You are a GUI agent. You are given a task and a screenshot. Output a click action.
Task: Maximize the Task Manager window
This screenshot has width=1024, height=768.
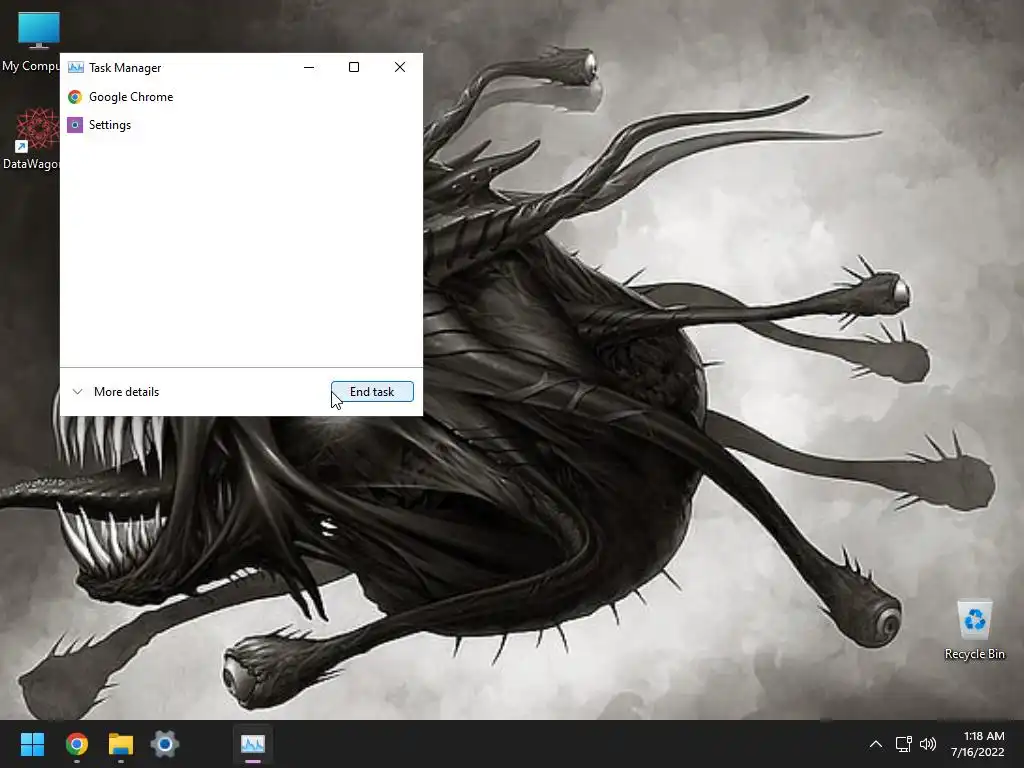[x=354, y=67]
